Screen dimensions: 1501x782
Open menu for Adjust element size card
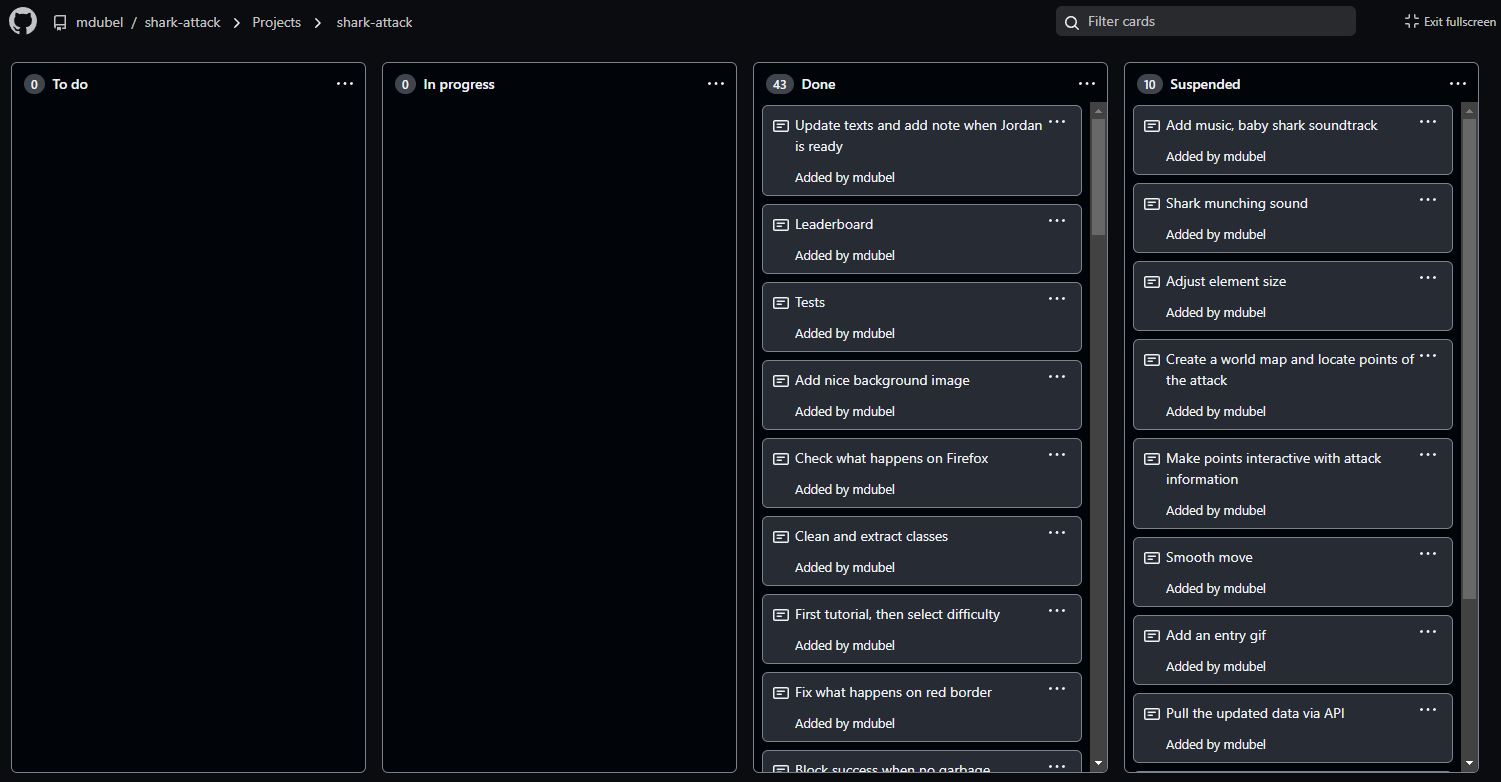pos(1428,278)
